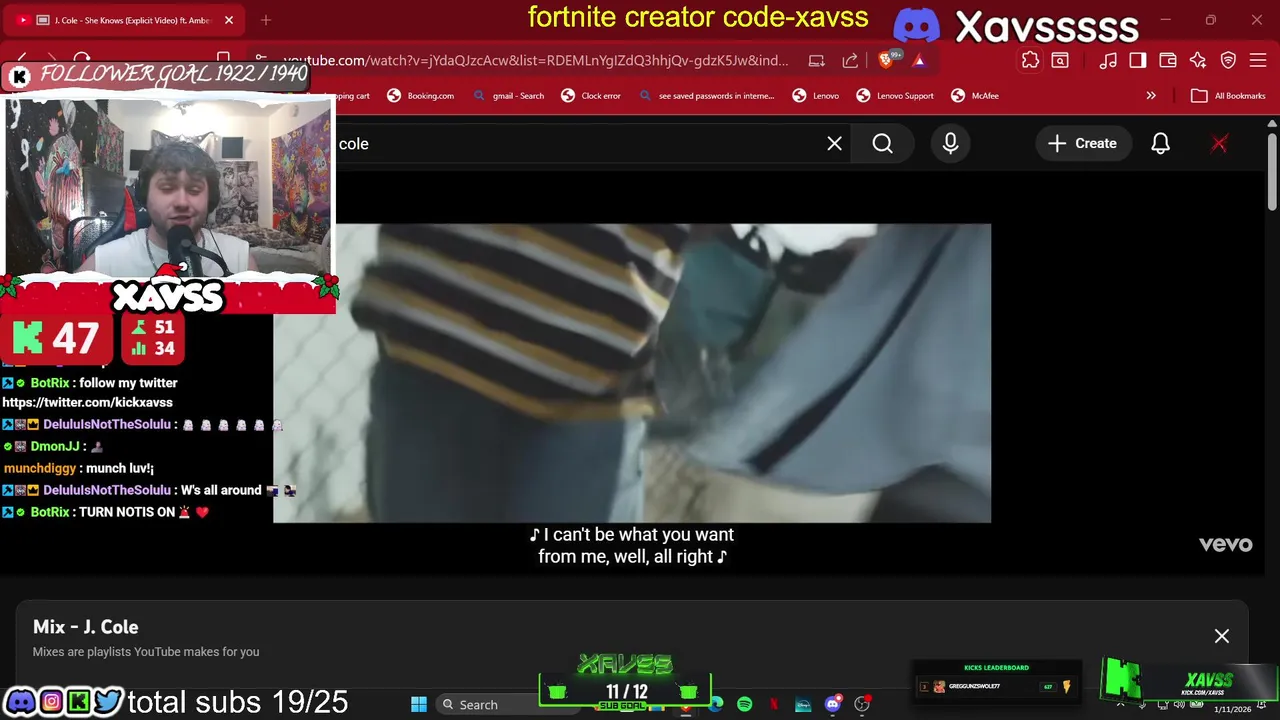
Task: Open Netflix from the taskbar
Action: tap(774, 704)
